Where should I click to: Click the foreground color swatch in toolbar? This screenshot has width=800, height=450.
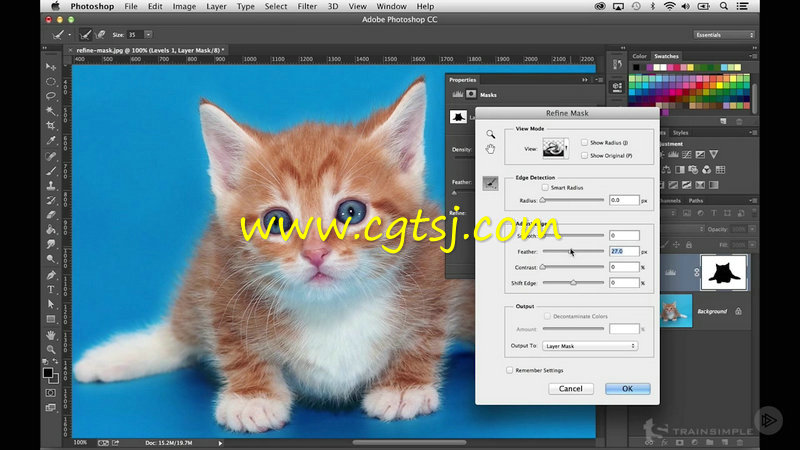click(x=48, y=373)
